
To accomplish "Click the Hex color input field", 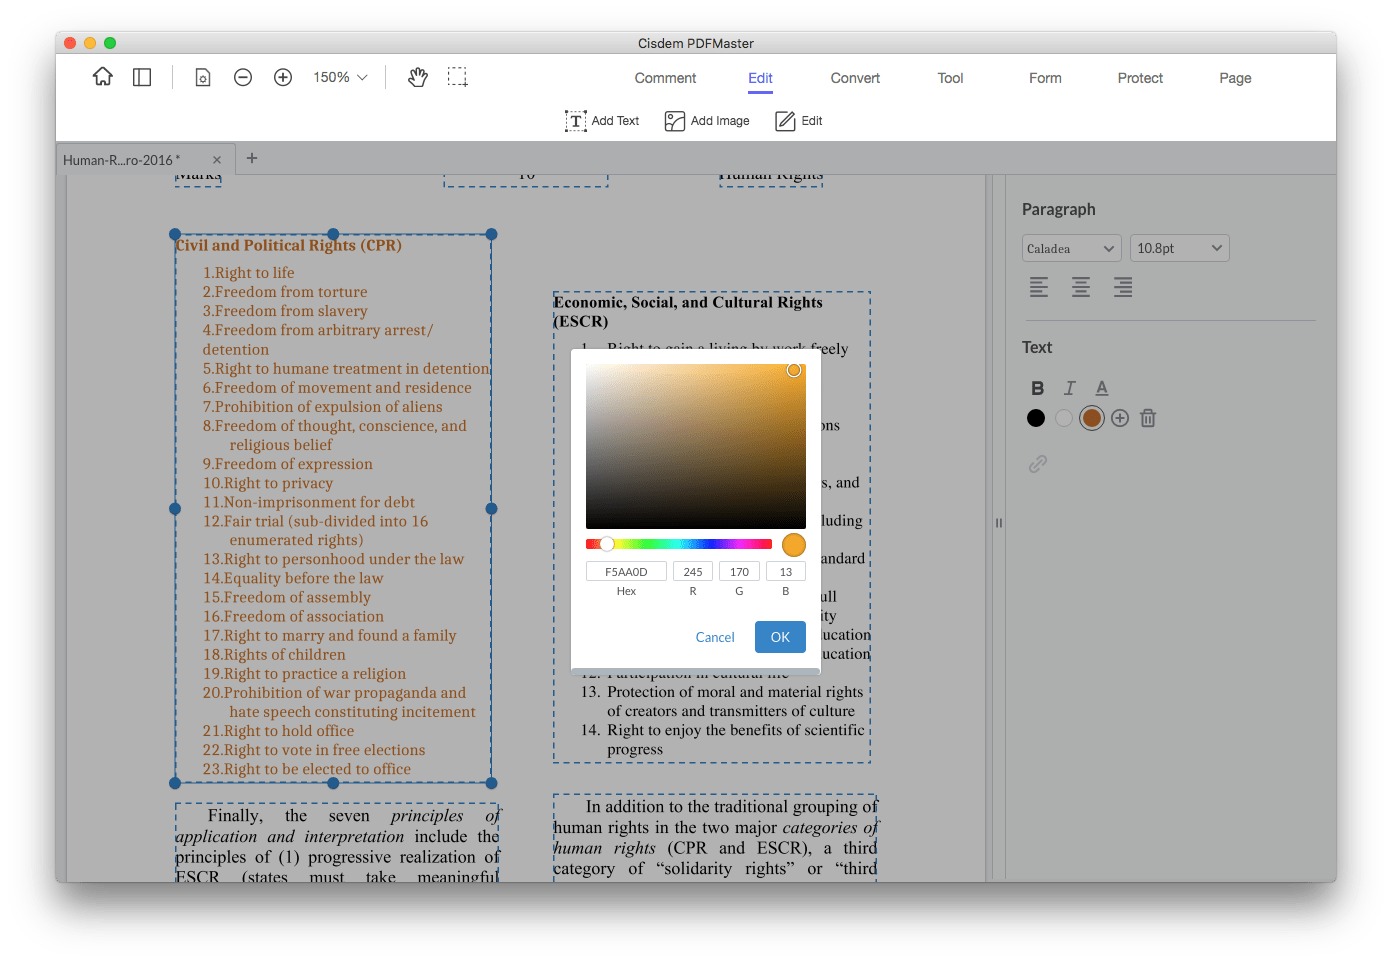I will tap(626, 572).
